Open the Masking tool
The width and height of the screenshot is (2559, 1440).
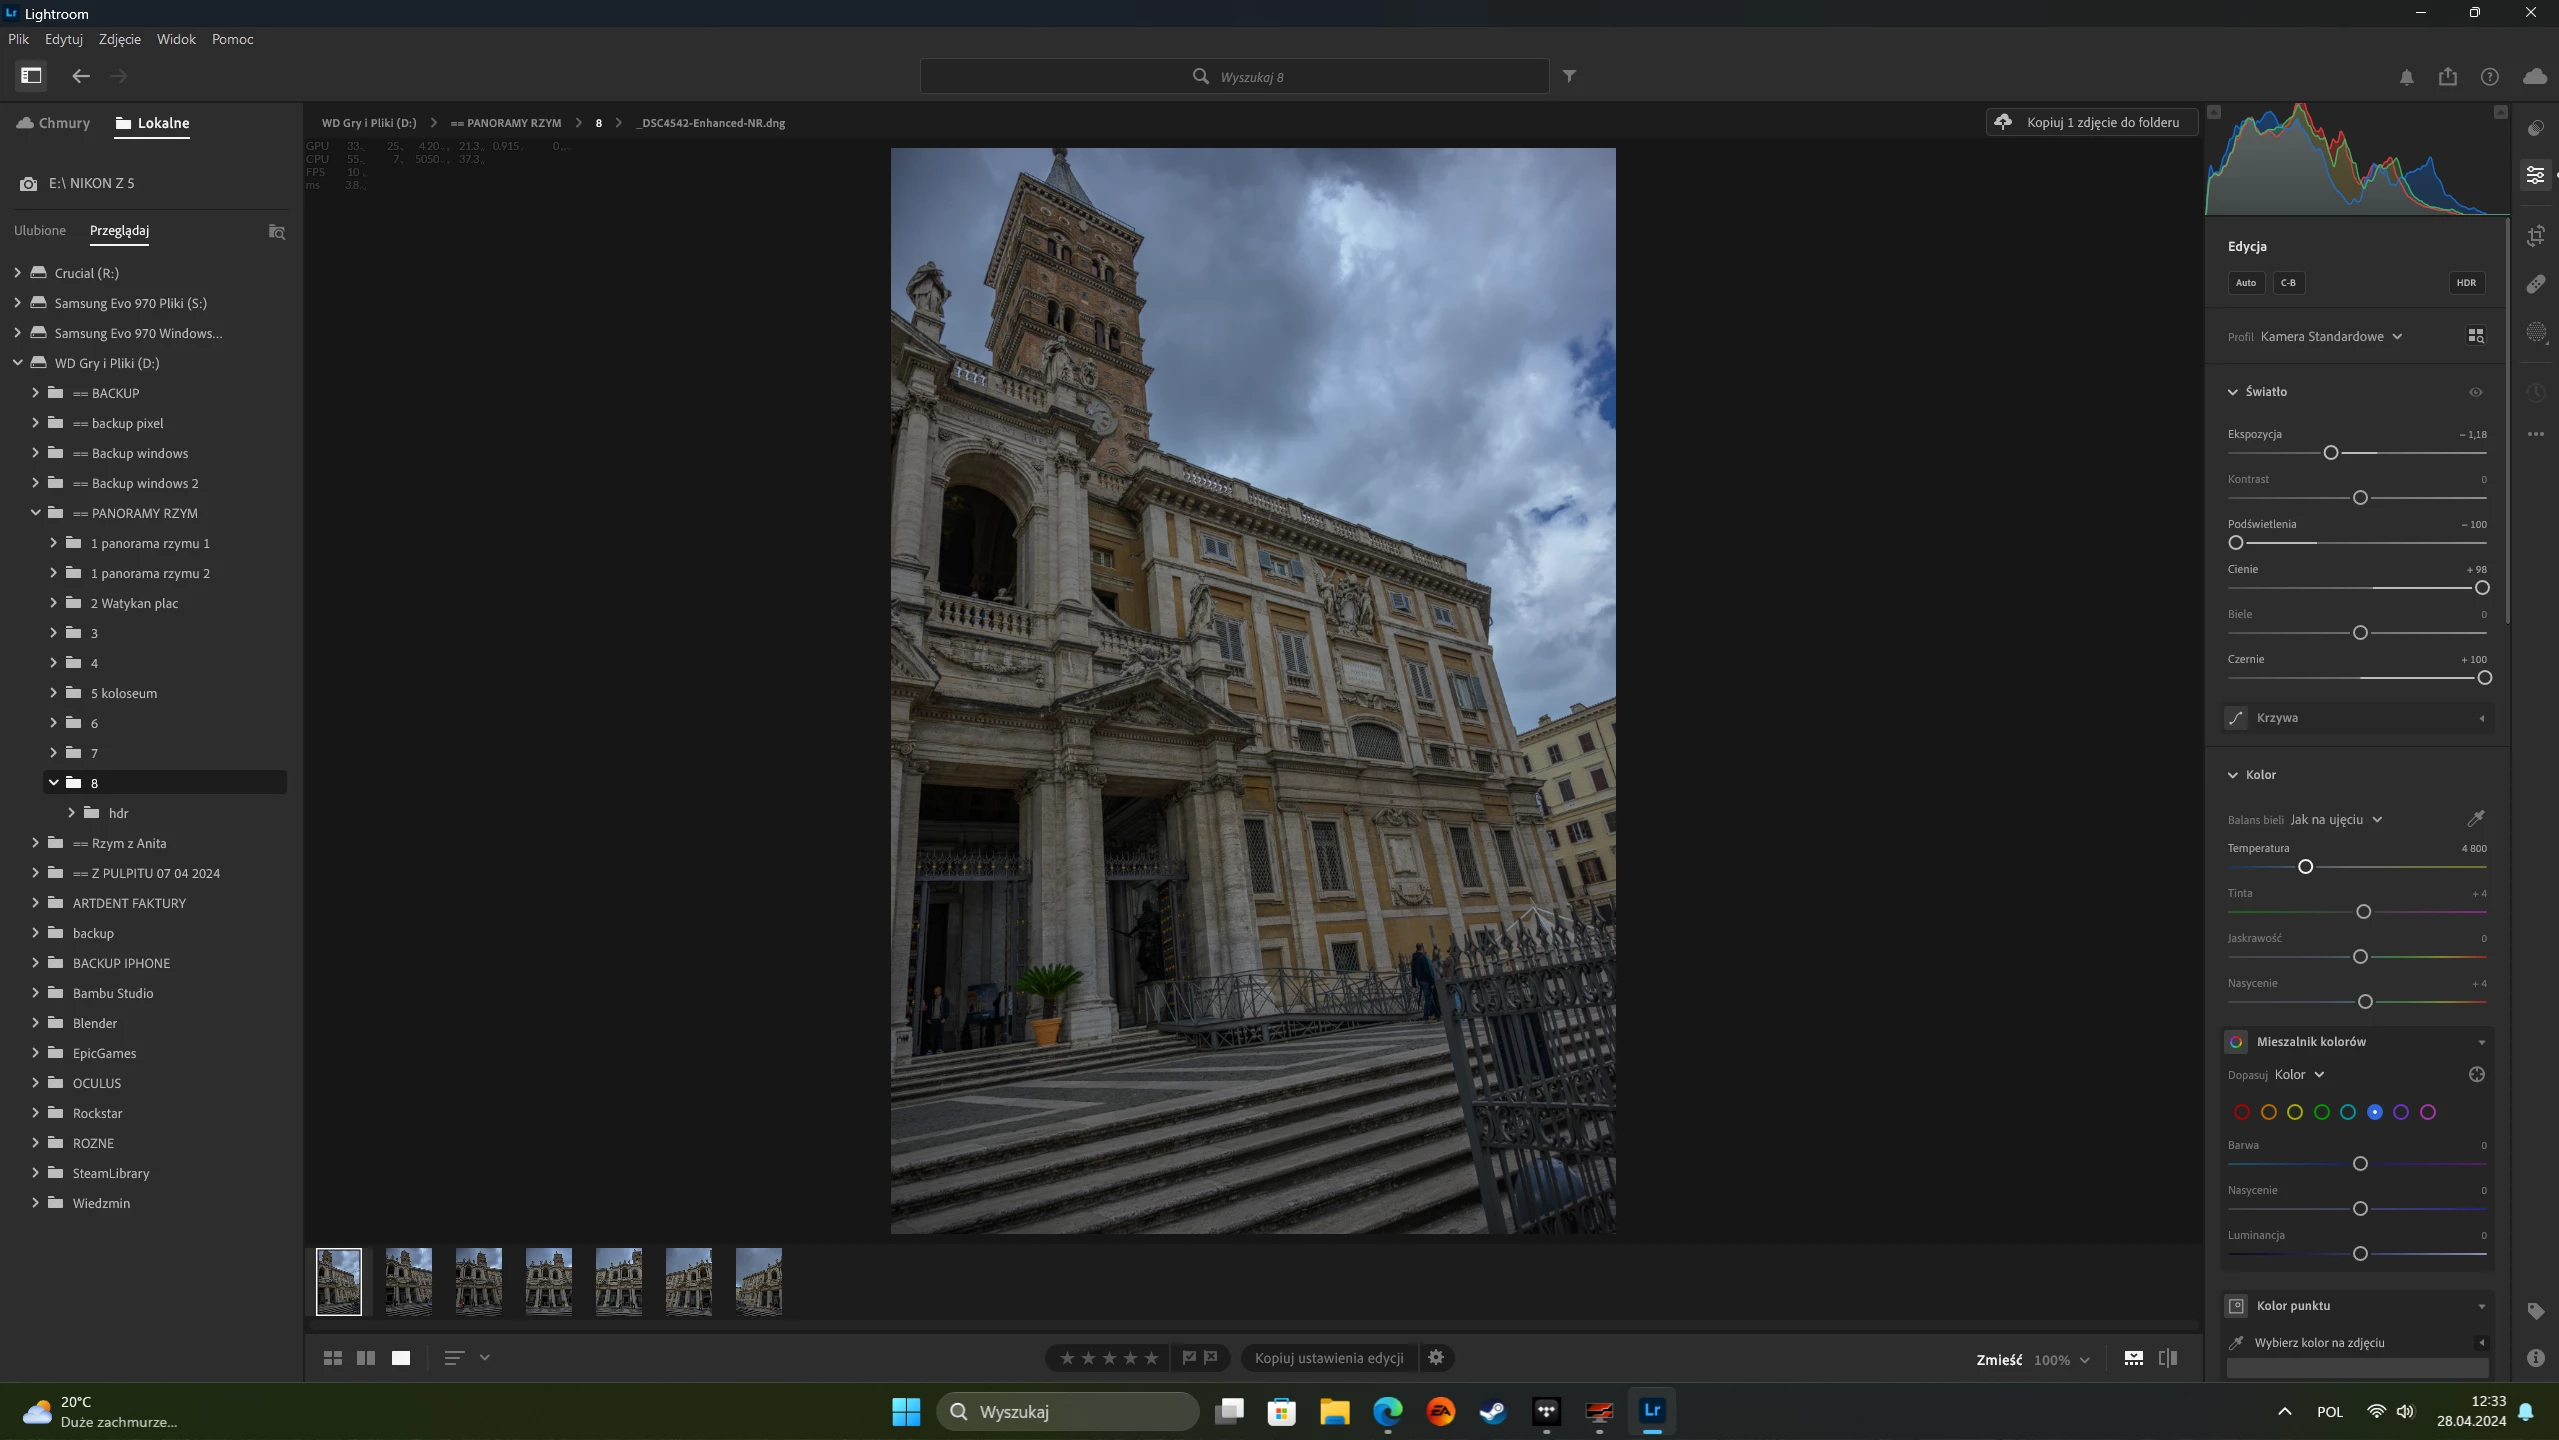pos(2535,333)
